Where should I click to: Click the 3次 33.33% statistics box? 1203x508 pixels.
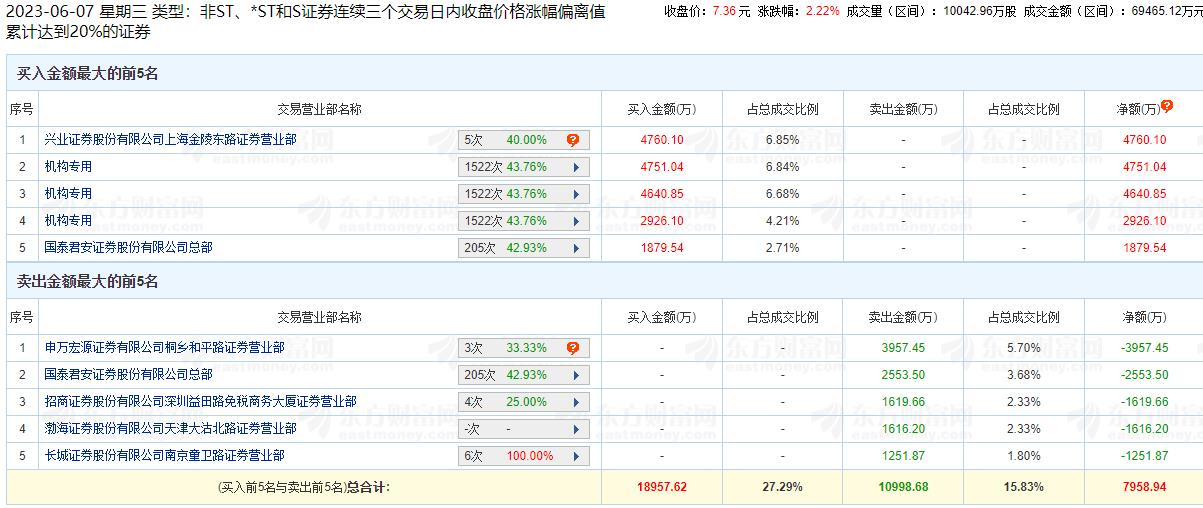coord(512,348)
